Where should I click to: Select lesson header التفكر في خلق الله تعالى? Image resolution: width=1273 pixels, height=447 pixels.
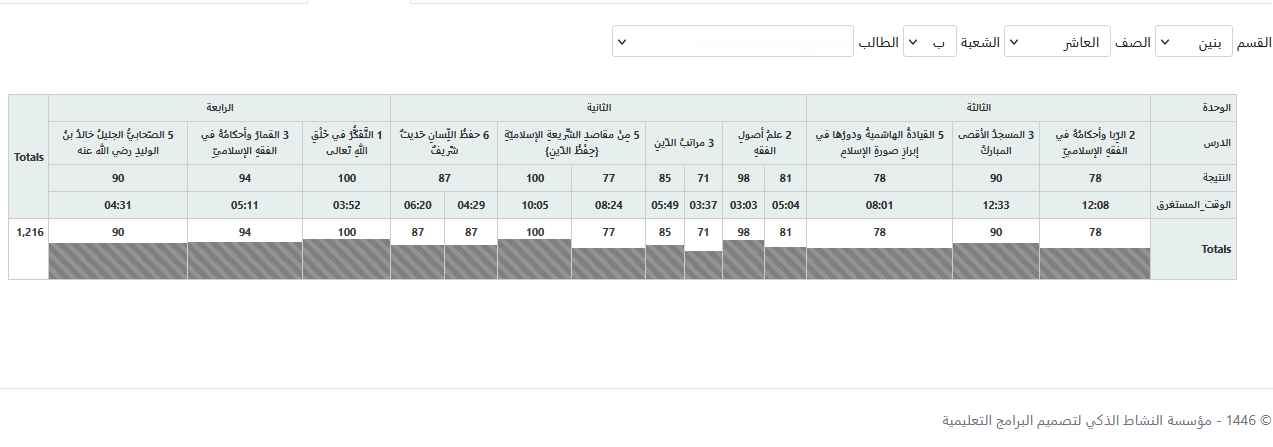tap(346, 142)
